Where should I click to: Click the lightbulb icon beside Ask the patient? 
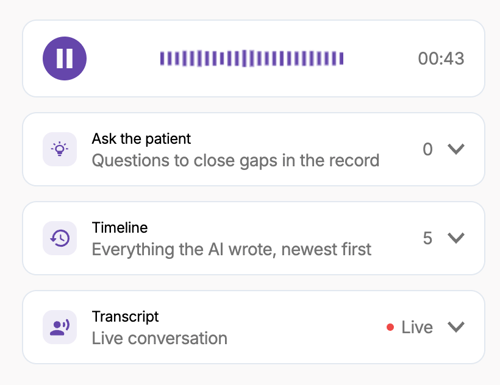tap(60, 149)
